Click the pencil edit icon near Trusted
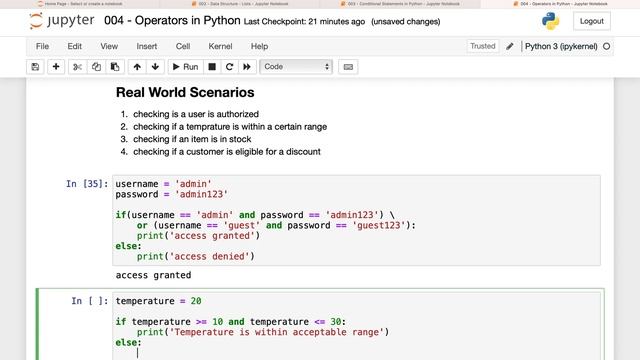 tap(510, 46)
